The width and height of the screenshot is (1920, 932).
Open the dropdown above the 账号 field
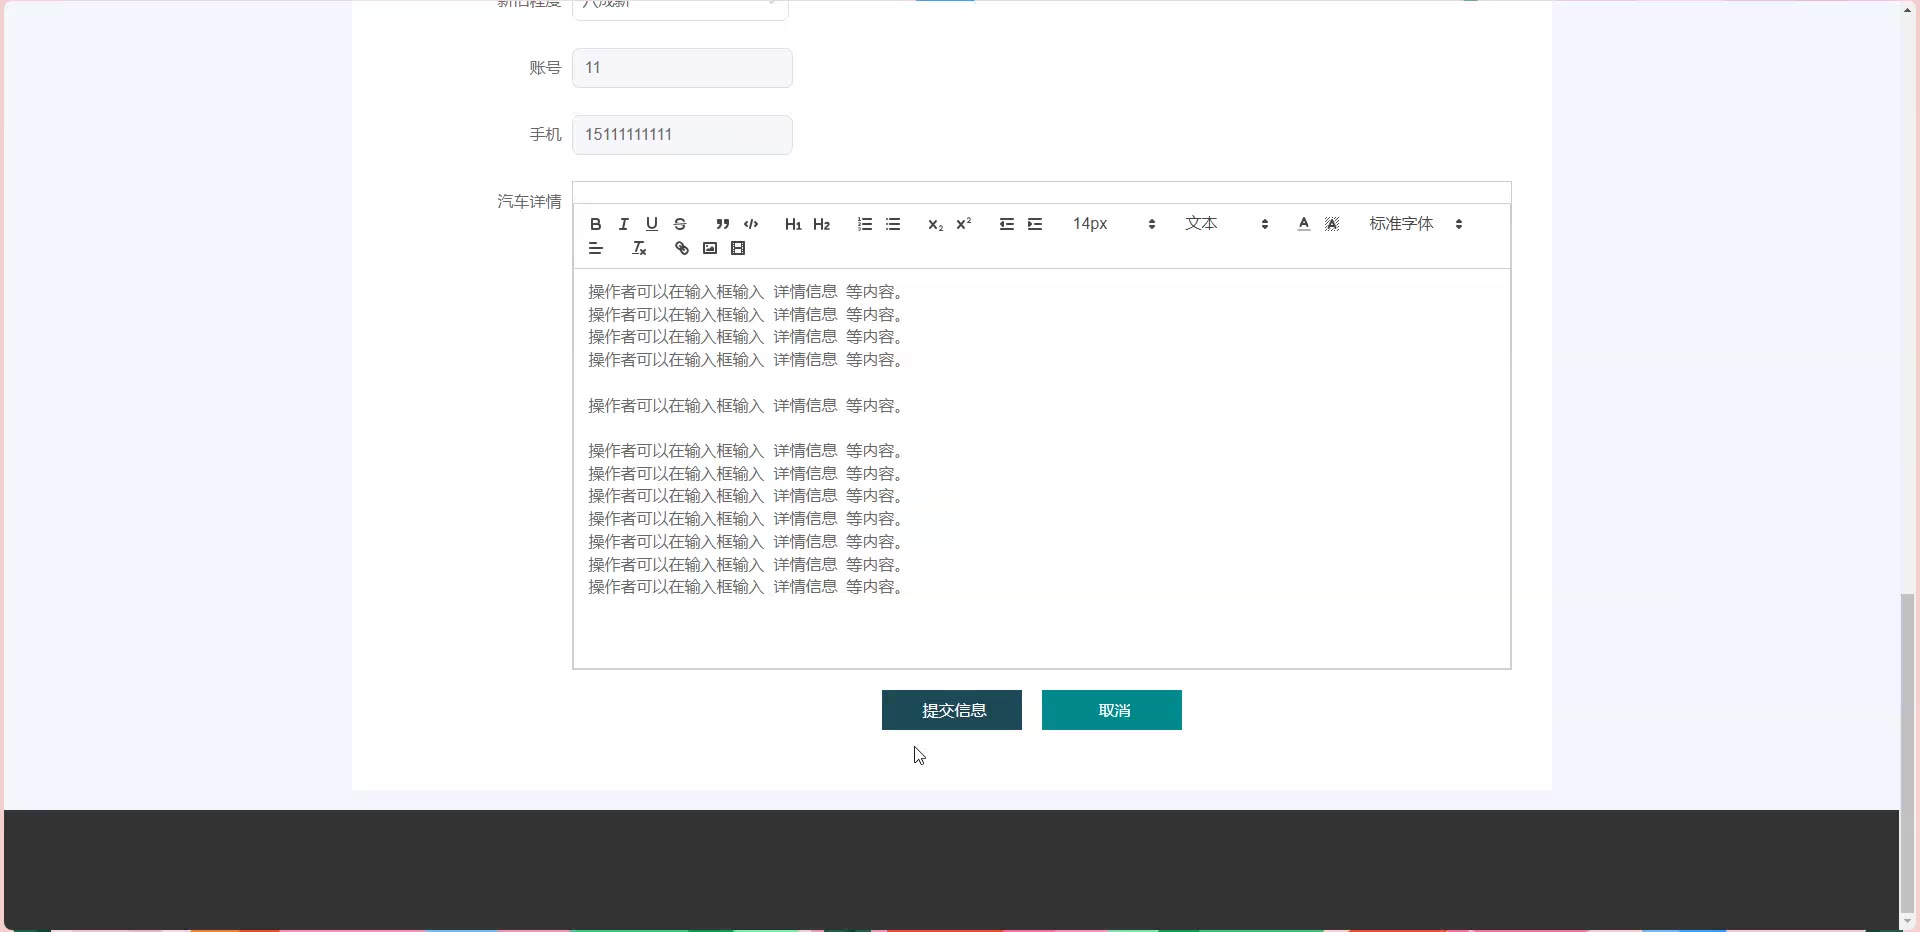pyautogui.click(x=680, y=8)
